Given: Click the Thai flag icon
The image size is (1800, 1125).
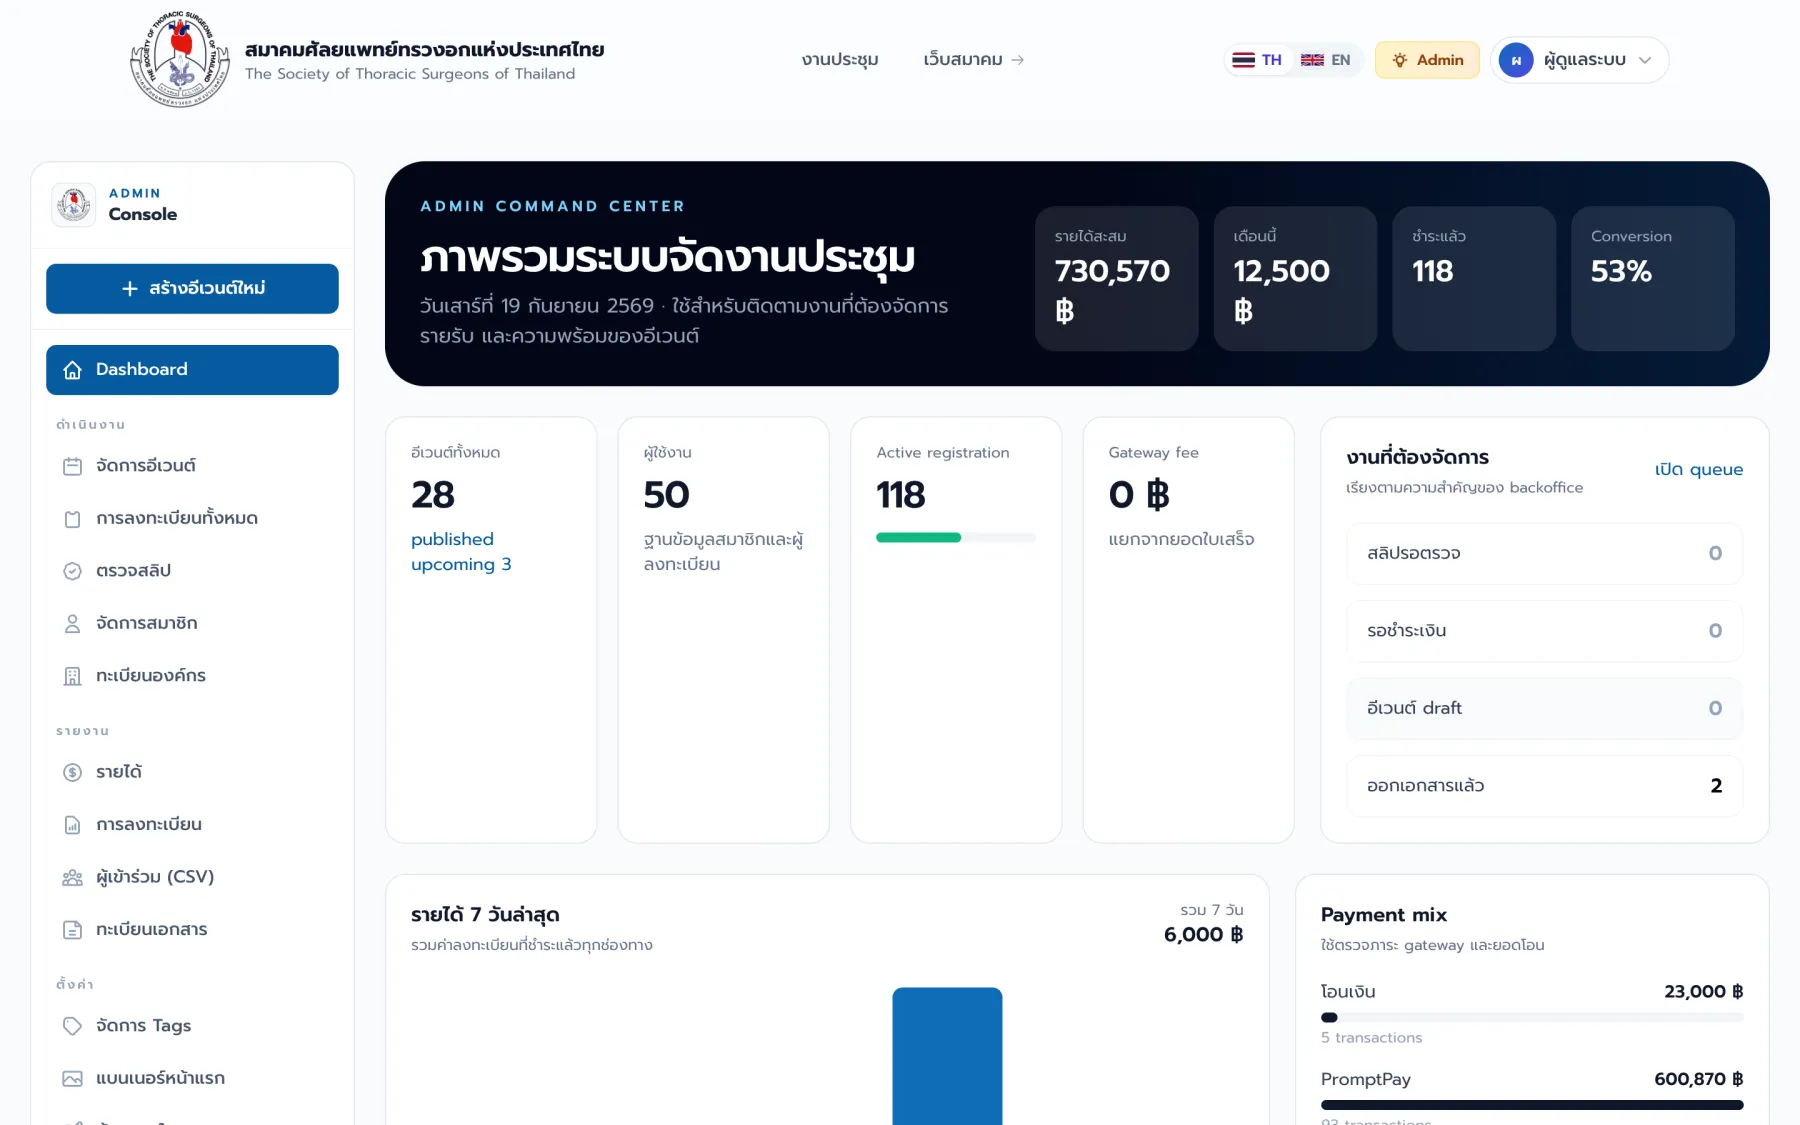Looking at the screenshot, I should 1243,60.
